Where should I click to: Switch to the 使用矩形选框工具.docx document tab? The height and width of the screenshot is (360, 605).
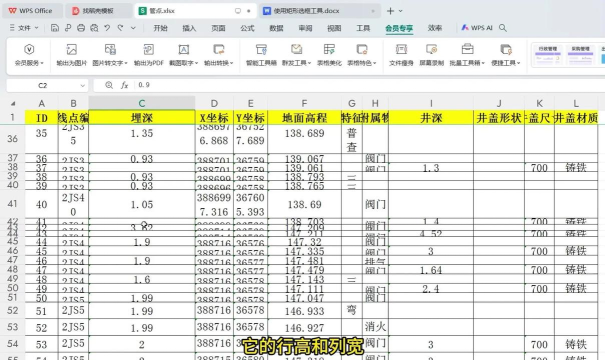(319, 11)
